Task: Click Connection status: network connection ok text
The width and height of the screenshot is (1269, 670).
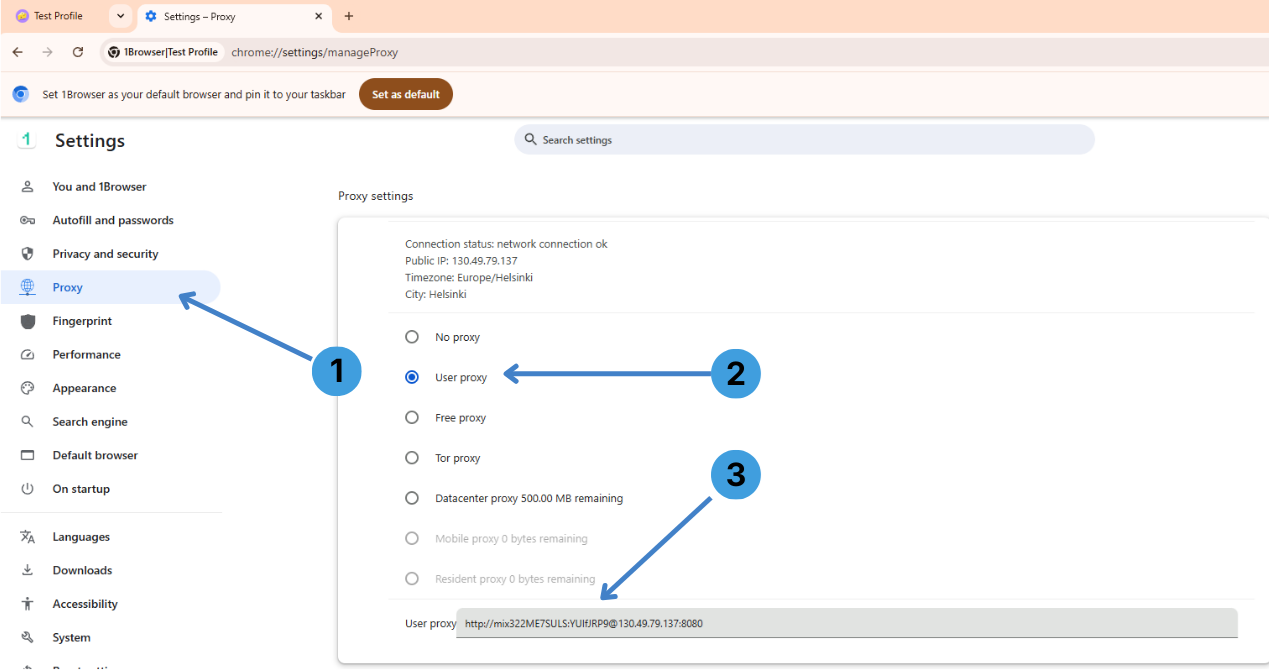Action: coord(506,244)
